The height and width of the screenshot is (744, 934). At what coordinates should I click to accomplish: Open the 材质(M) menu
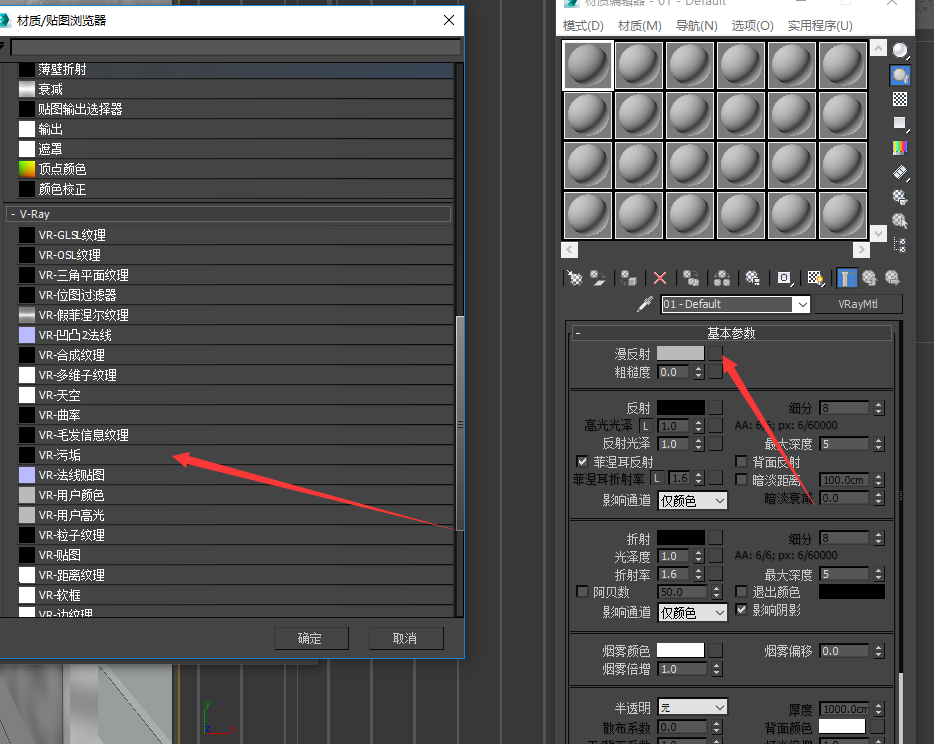click(x=640, y=26)
